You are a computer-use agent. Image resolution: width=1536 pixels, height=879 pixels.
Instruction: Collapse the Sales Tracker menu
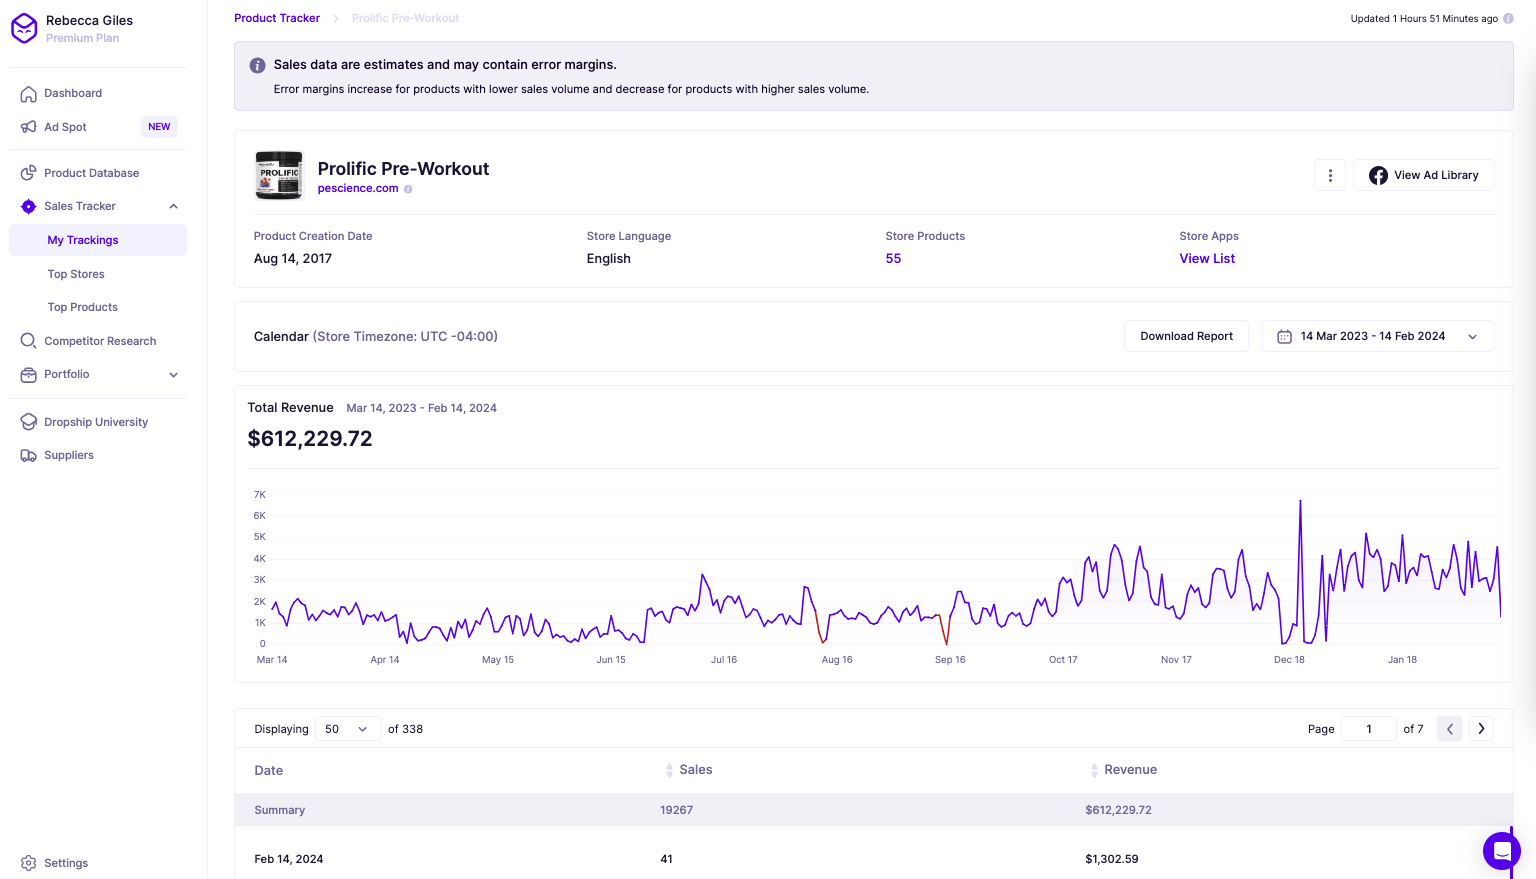pyautogui.click(x=173, y=206)
